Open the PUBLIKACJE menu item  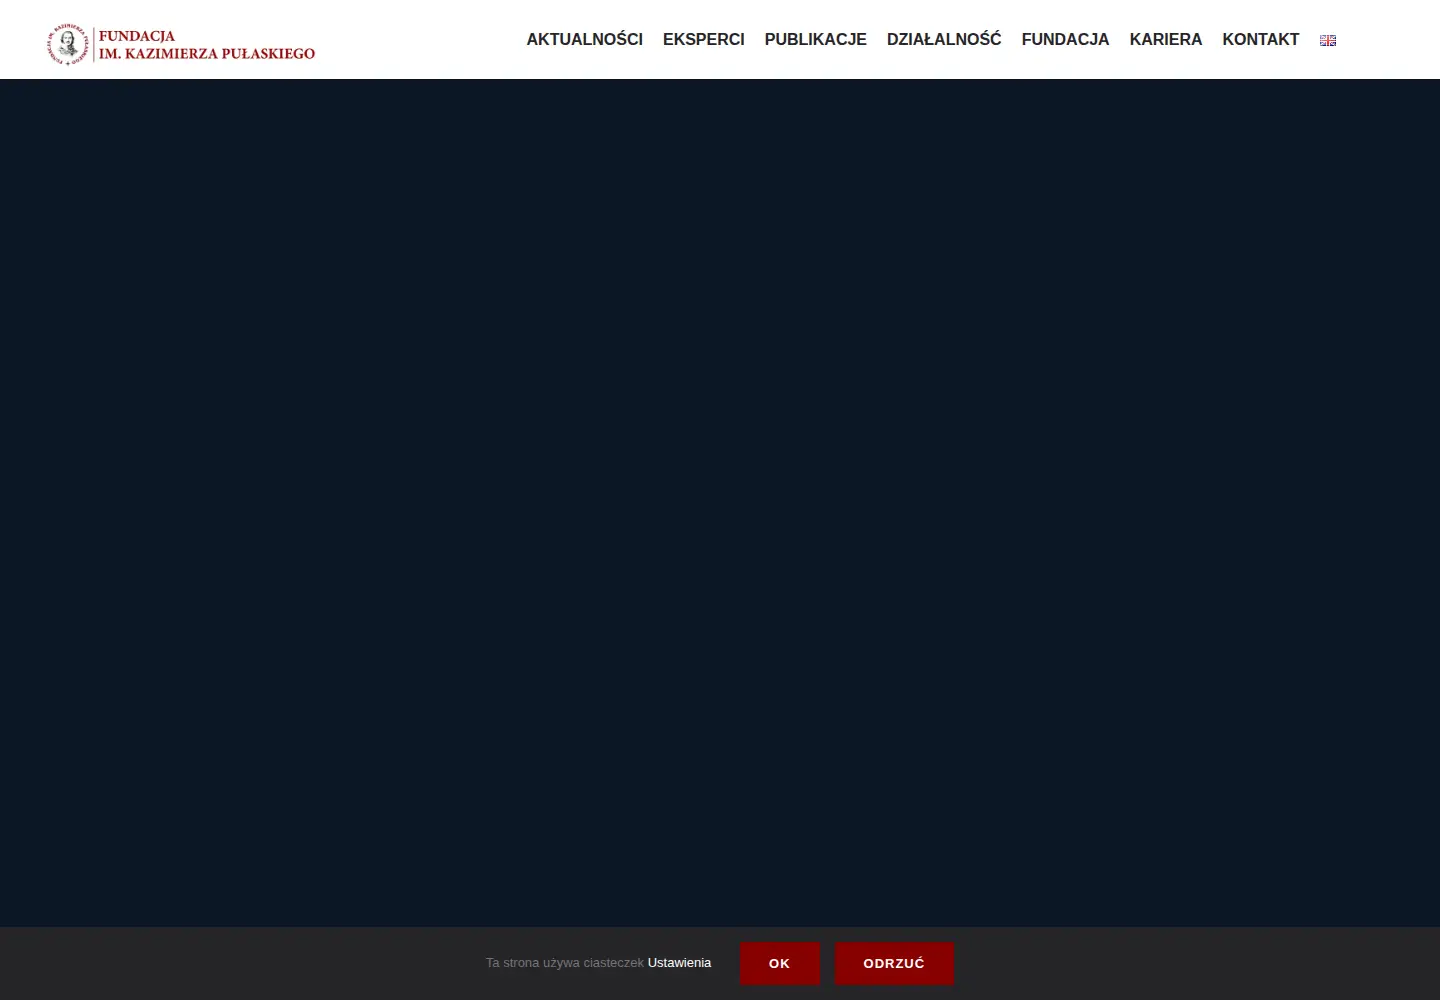816,39
